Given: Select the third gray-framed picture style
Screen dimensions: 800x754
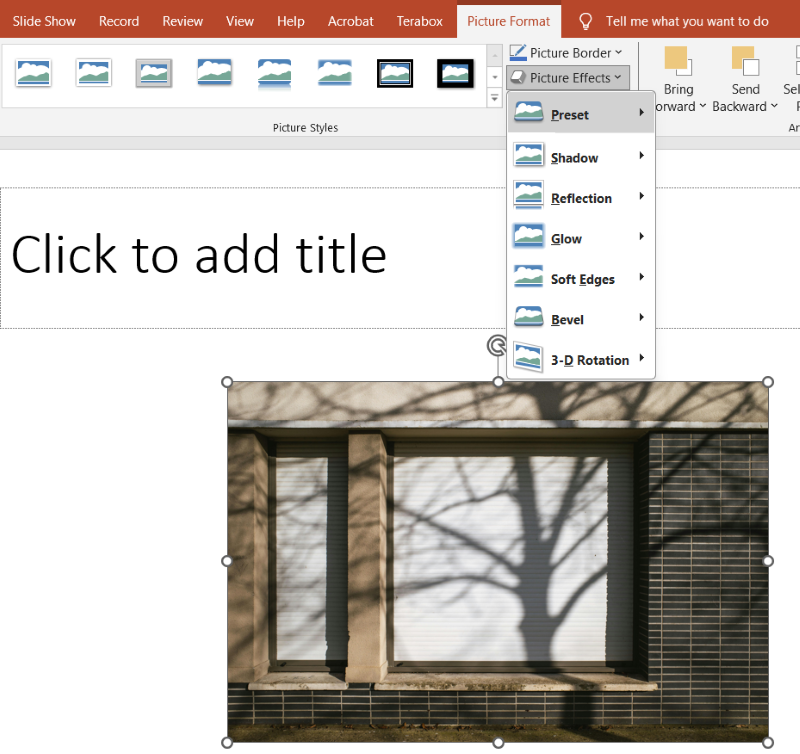Looking at the screenshot, I should coord(154,73).
